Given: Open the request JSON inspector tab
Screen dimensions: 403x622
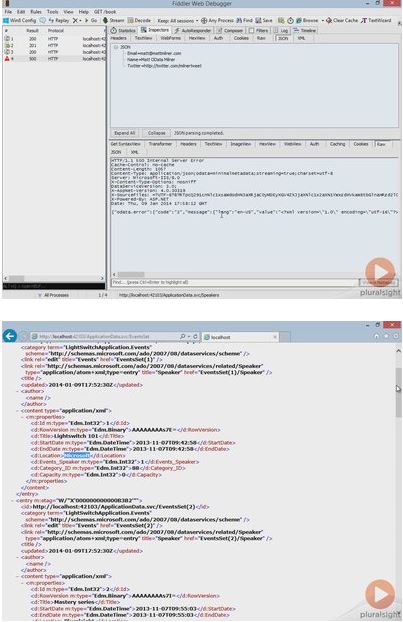Looking at the screenshot, I should (x=283, y=38).
